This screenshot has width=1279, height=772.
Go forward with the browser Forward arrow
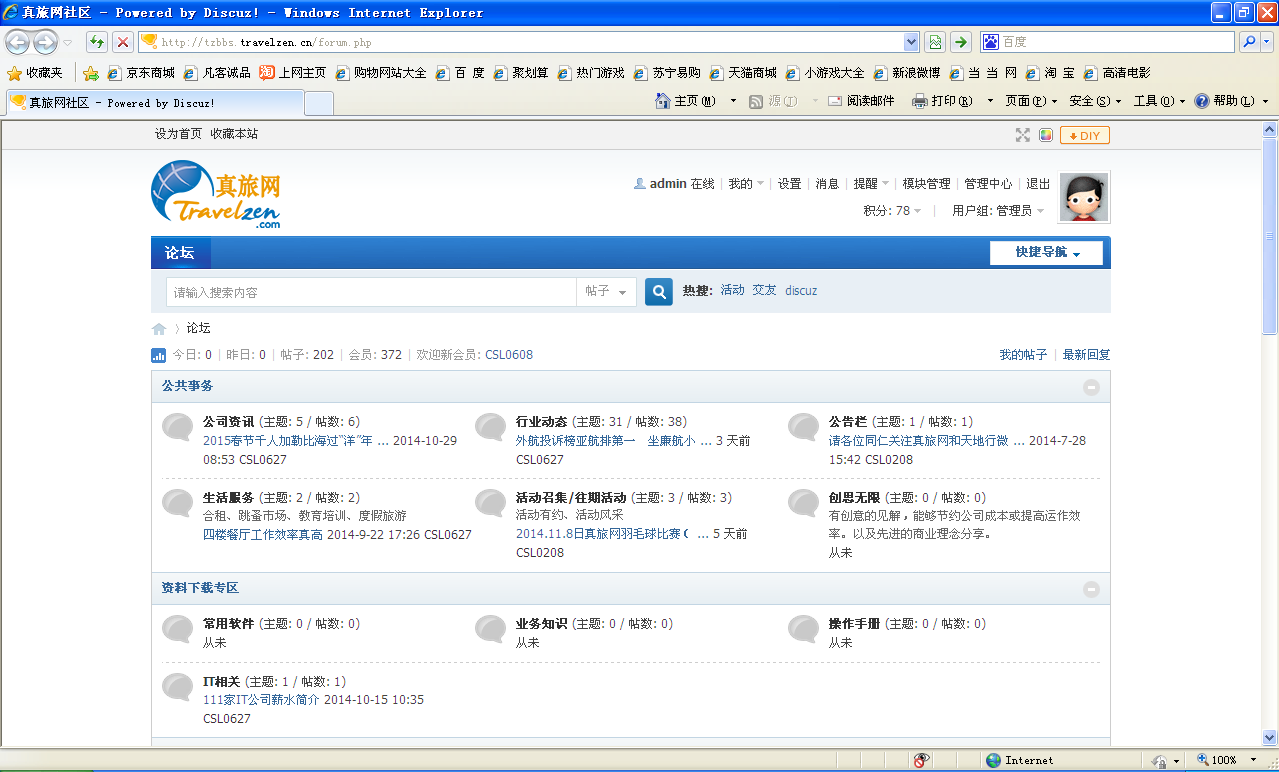(x=45, y=42)
